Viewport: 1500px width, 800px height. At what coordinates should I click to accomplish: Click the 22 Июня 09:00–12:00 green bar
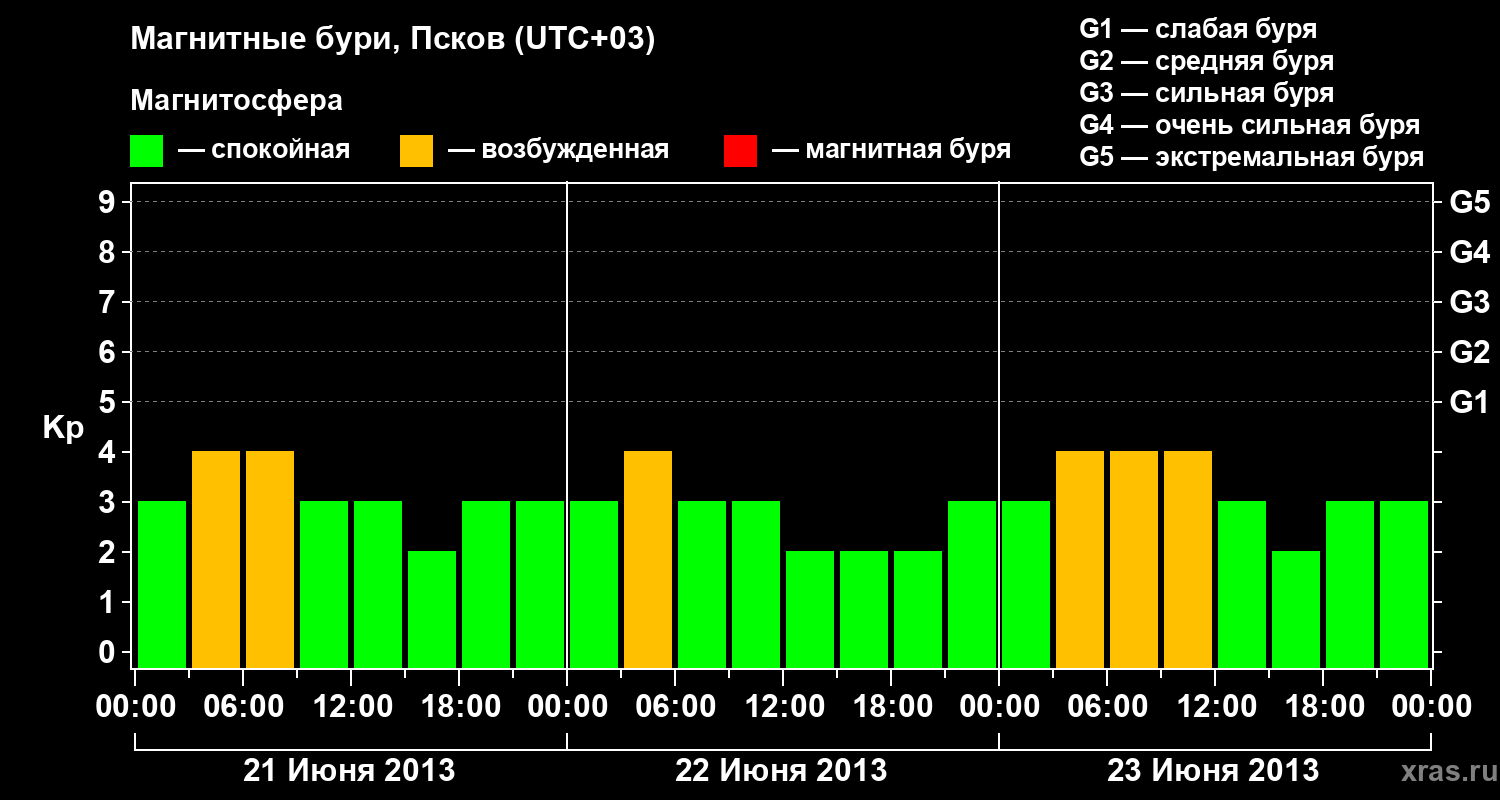[x=756, y=584]
